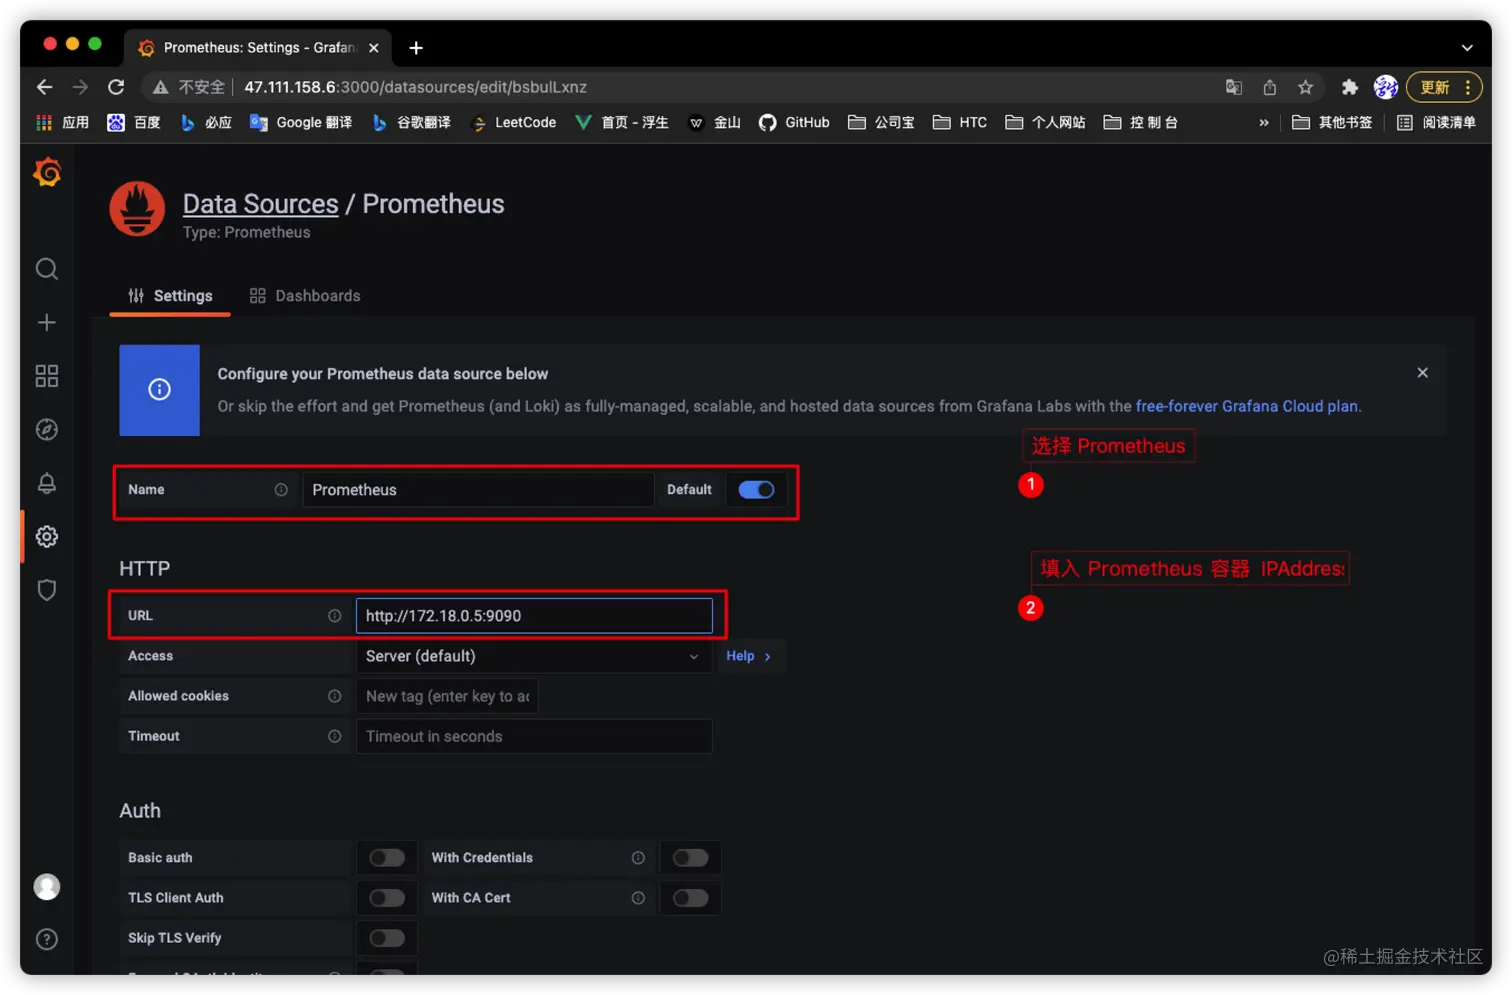Open the Chrome three-dot menu

pyautogui.click(x=1468, y=88)
